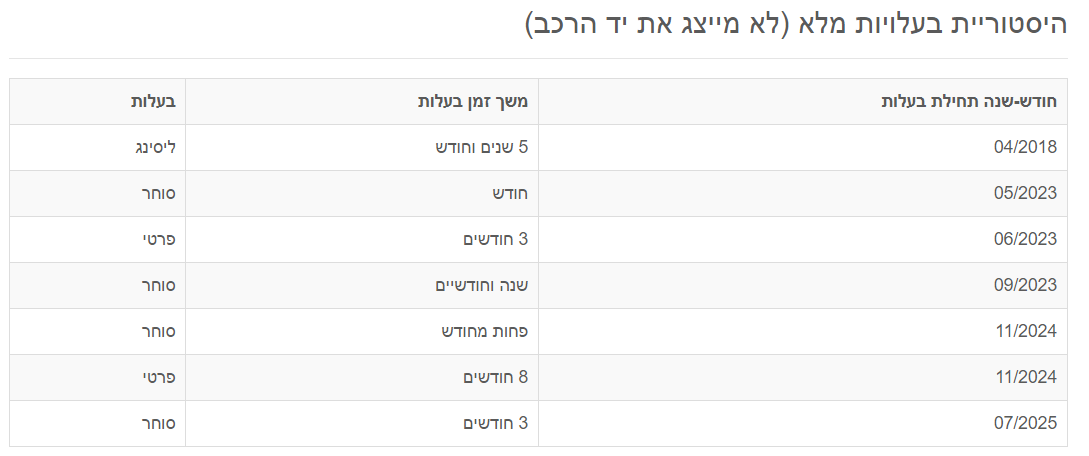Click the פחות מחודש duration cell
Screen dimensions: 1089x456
(x=485, y=332)
